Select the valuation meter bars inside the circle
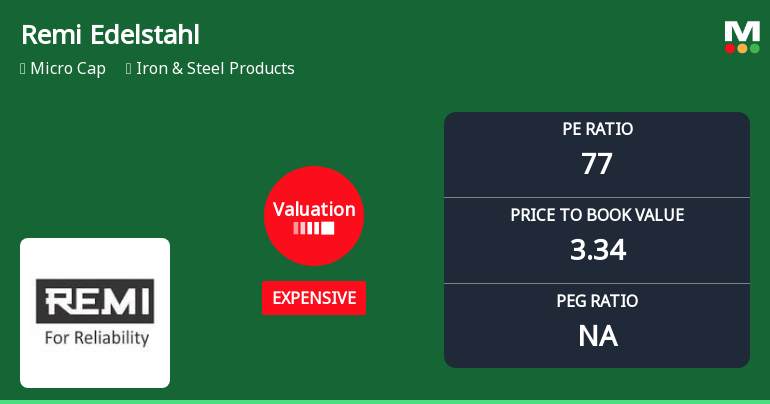Screen dimensions: 770x404 point(314,229)
